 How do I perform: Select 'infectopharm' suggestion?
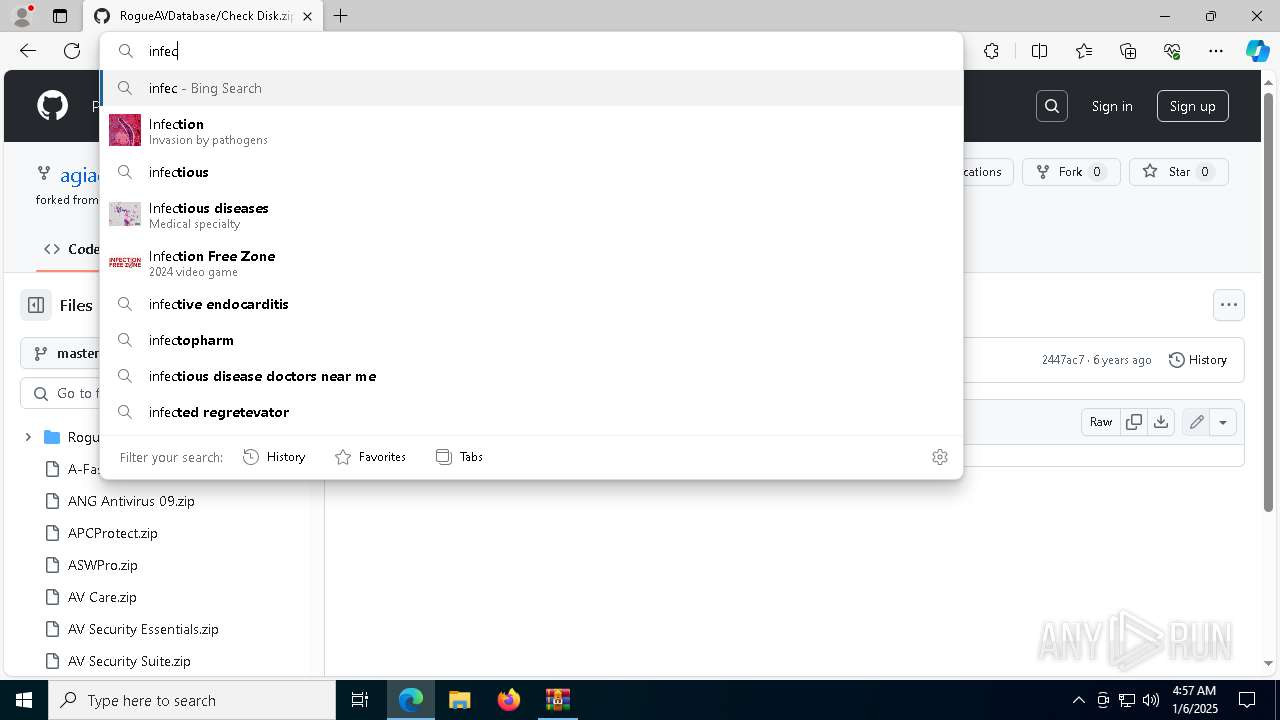pyautogui.click(x=531, y=340)
